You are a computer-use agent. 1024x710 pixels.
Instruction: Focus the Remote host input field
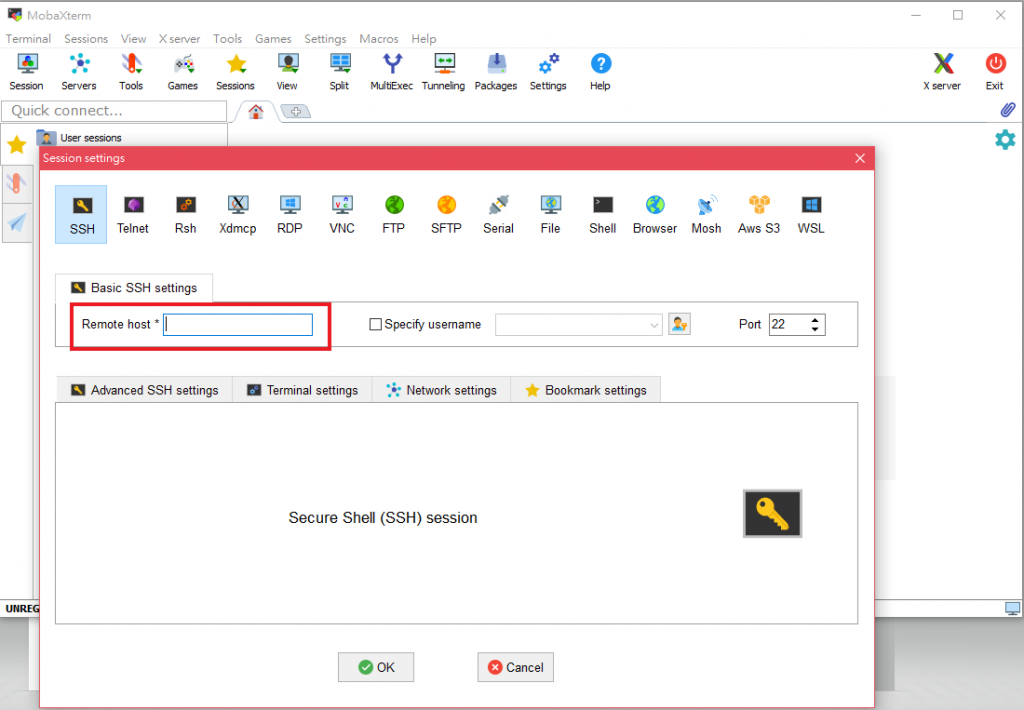[x=238, y=325]
